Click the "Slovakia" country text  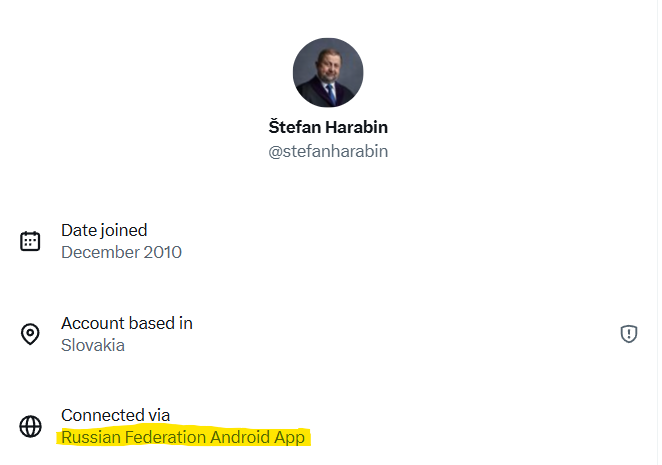[x=93, y=345]
